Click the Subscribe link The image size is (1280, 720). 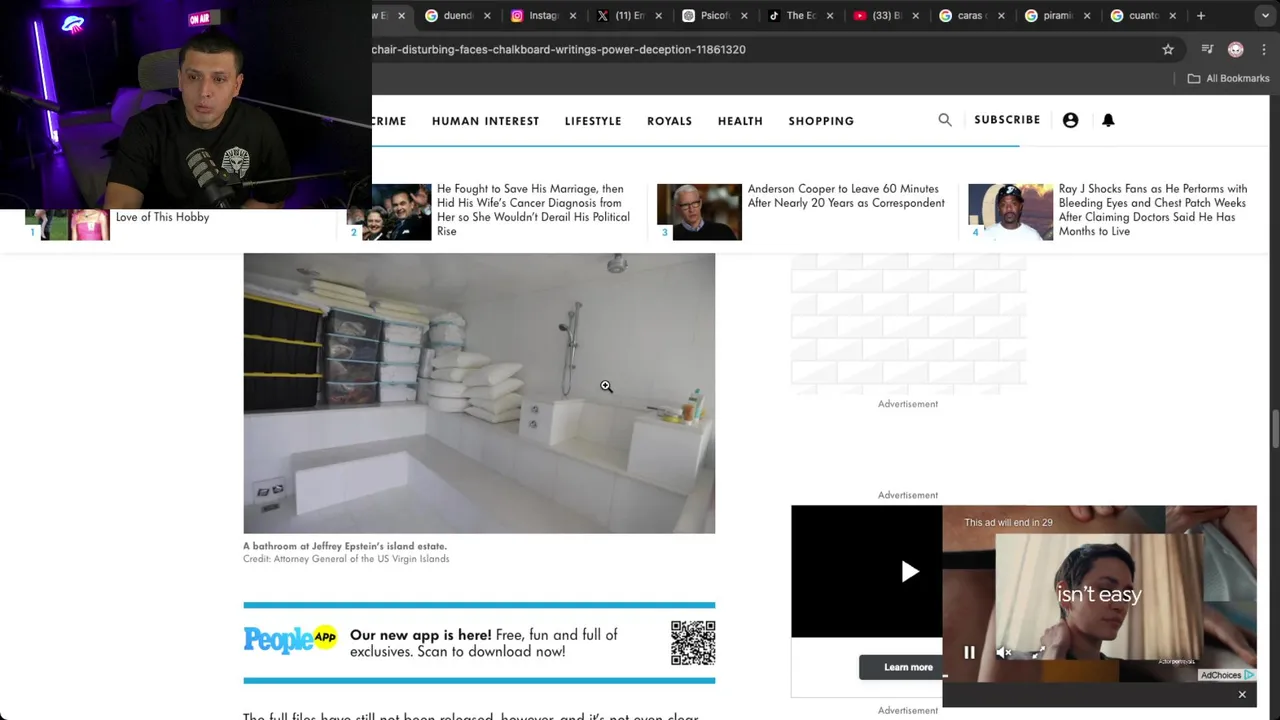tap(1007, 120)
